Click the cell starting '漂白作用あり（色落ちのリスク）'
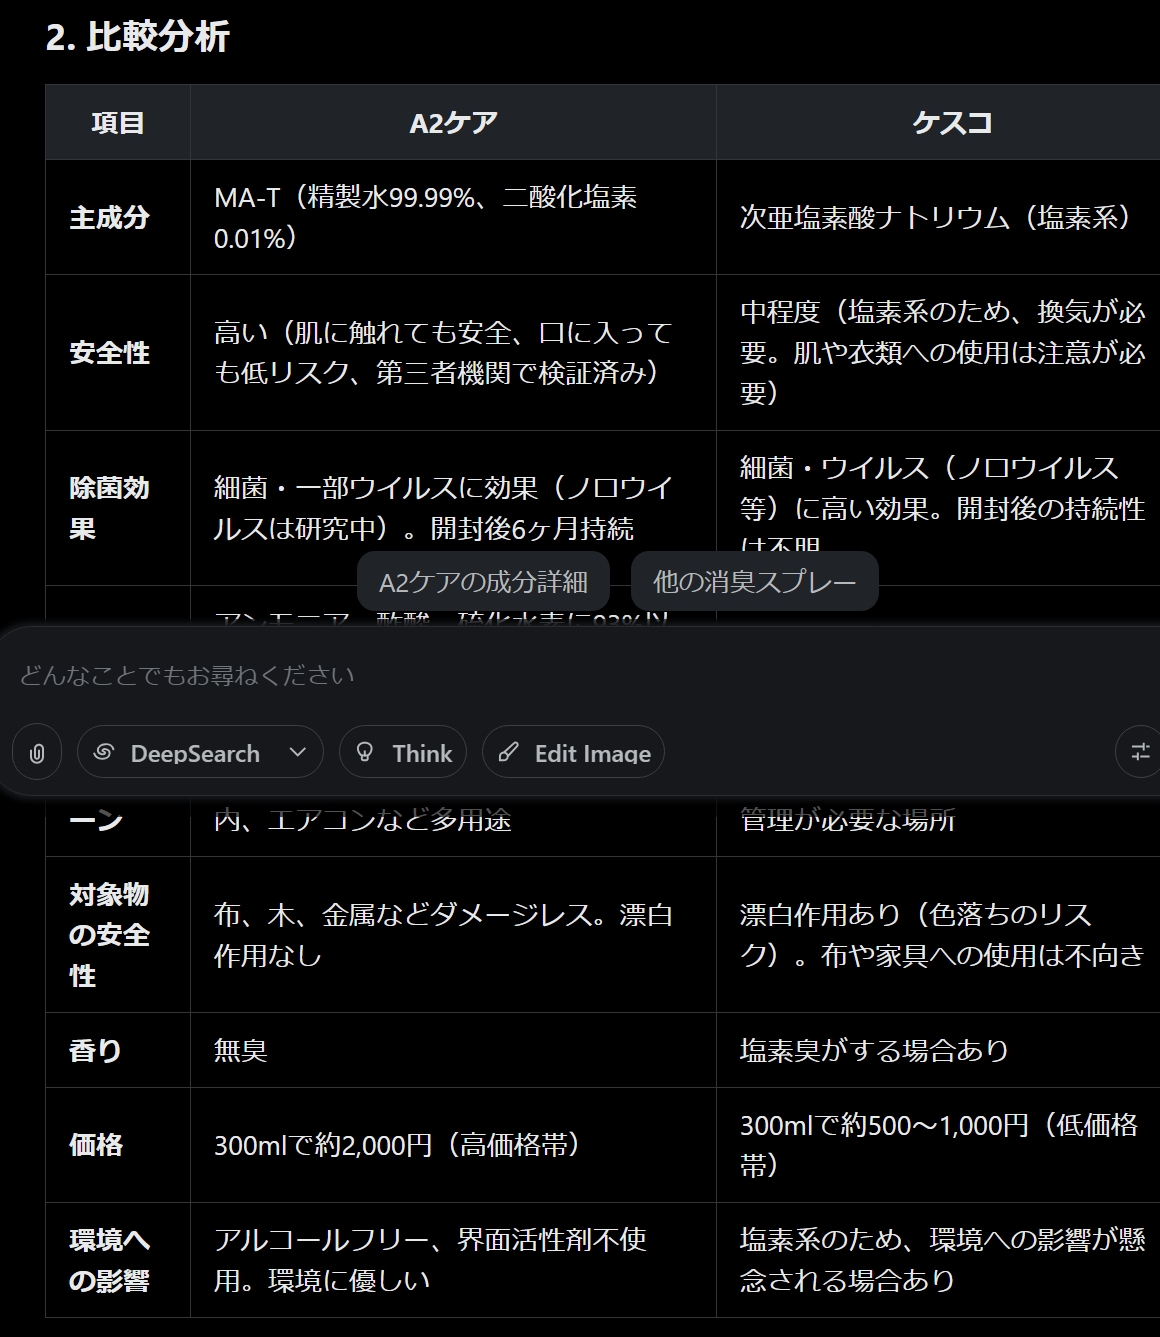 pyautogui.click(x=938, y=934)
